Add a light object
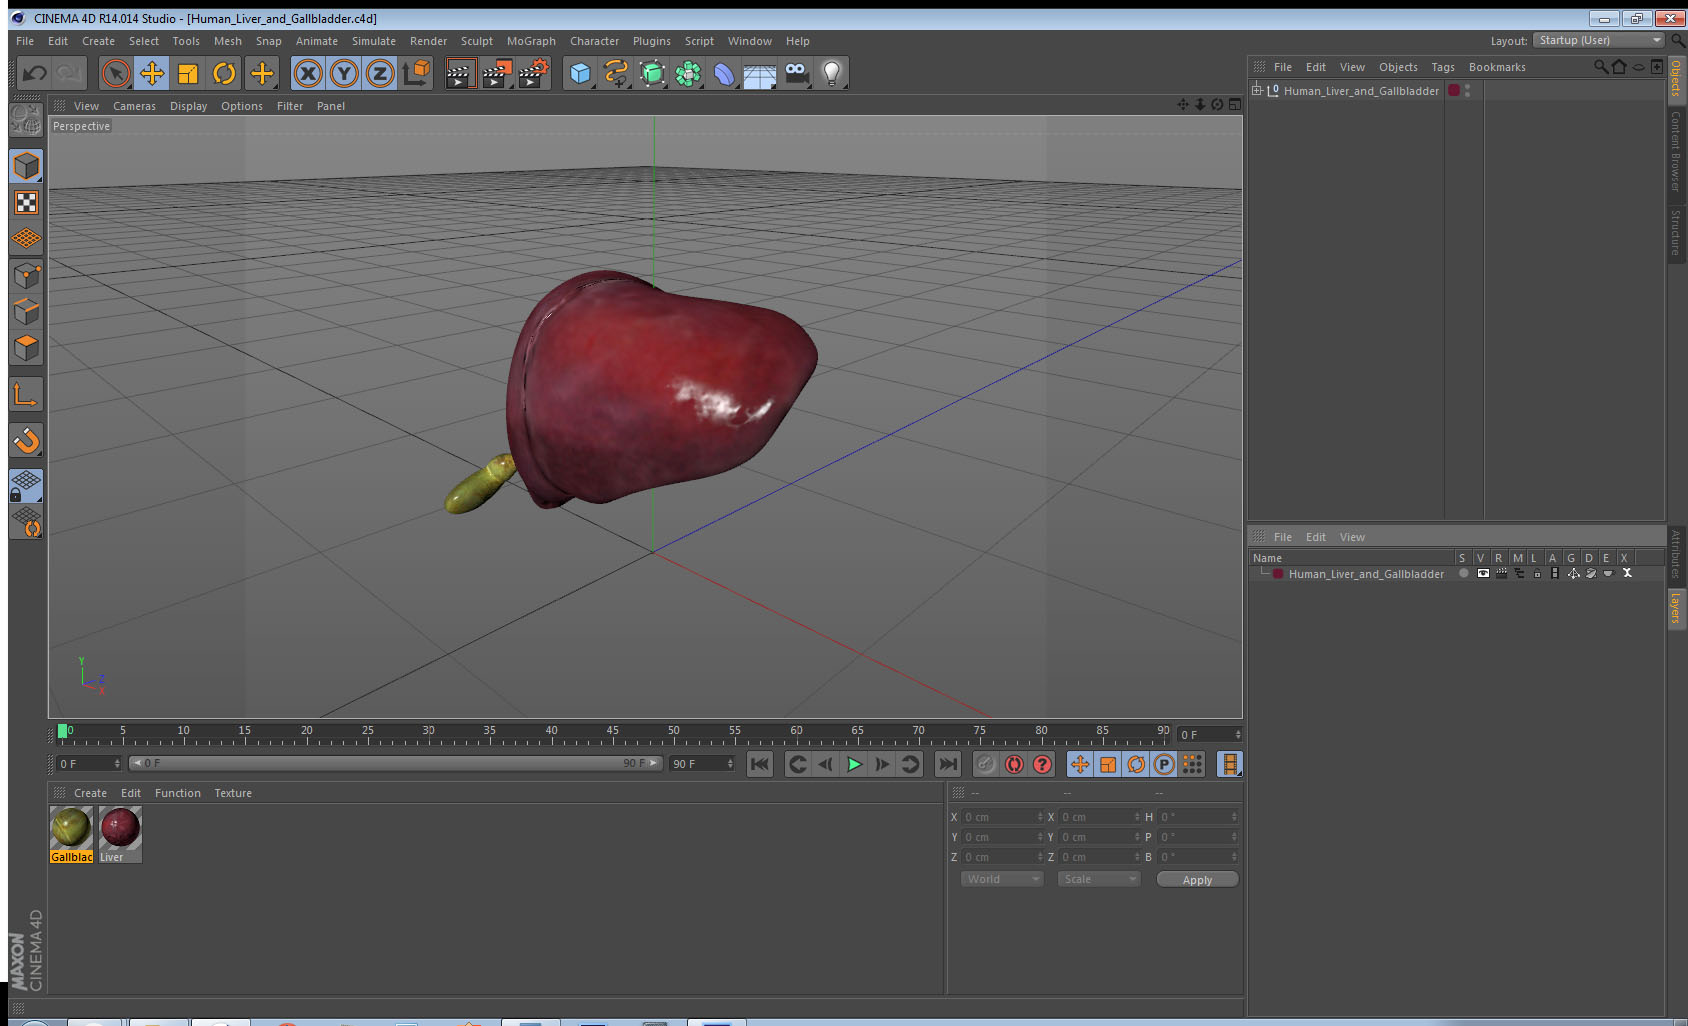 click(832, 73)
